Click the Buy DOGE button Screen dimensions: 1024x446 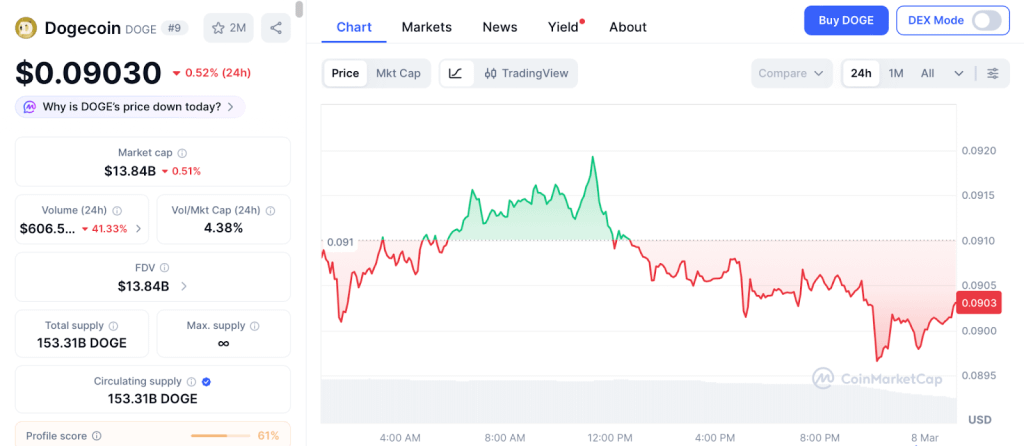pos(845,20)
